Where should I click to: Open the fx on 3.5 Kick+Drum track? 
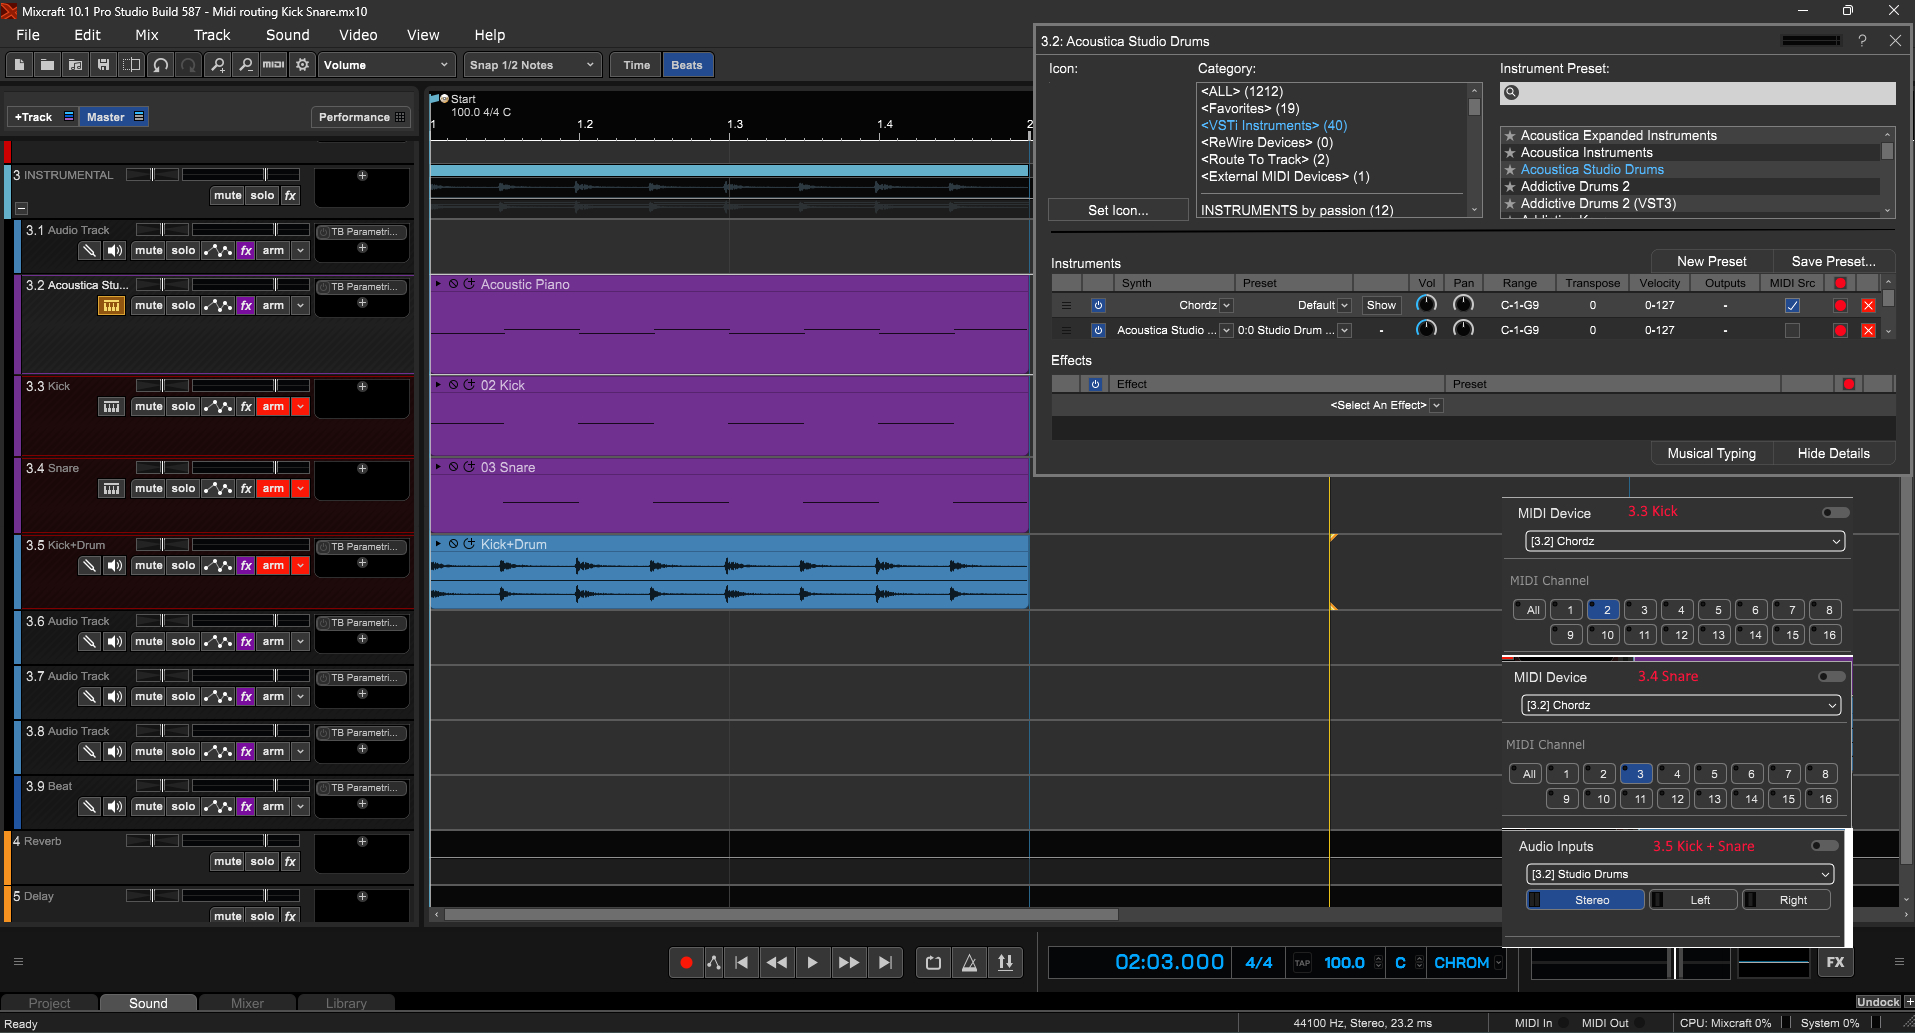click(x=246, y=566)
